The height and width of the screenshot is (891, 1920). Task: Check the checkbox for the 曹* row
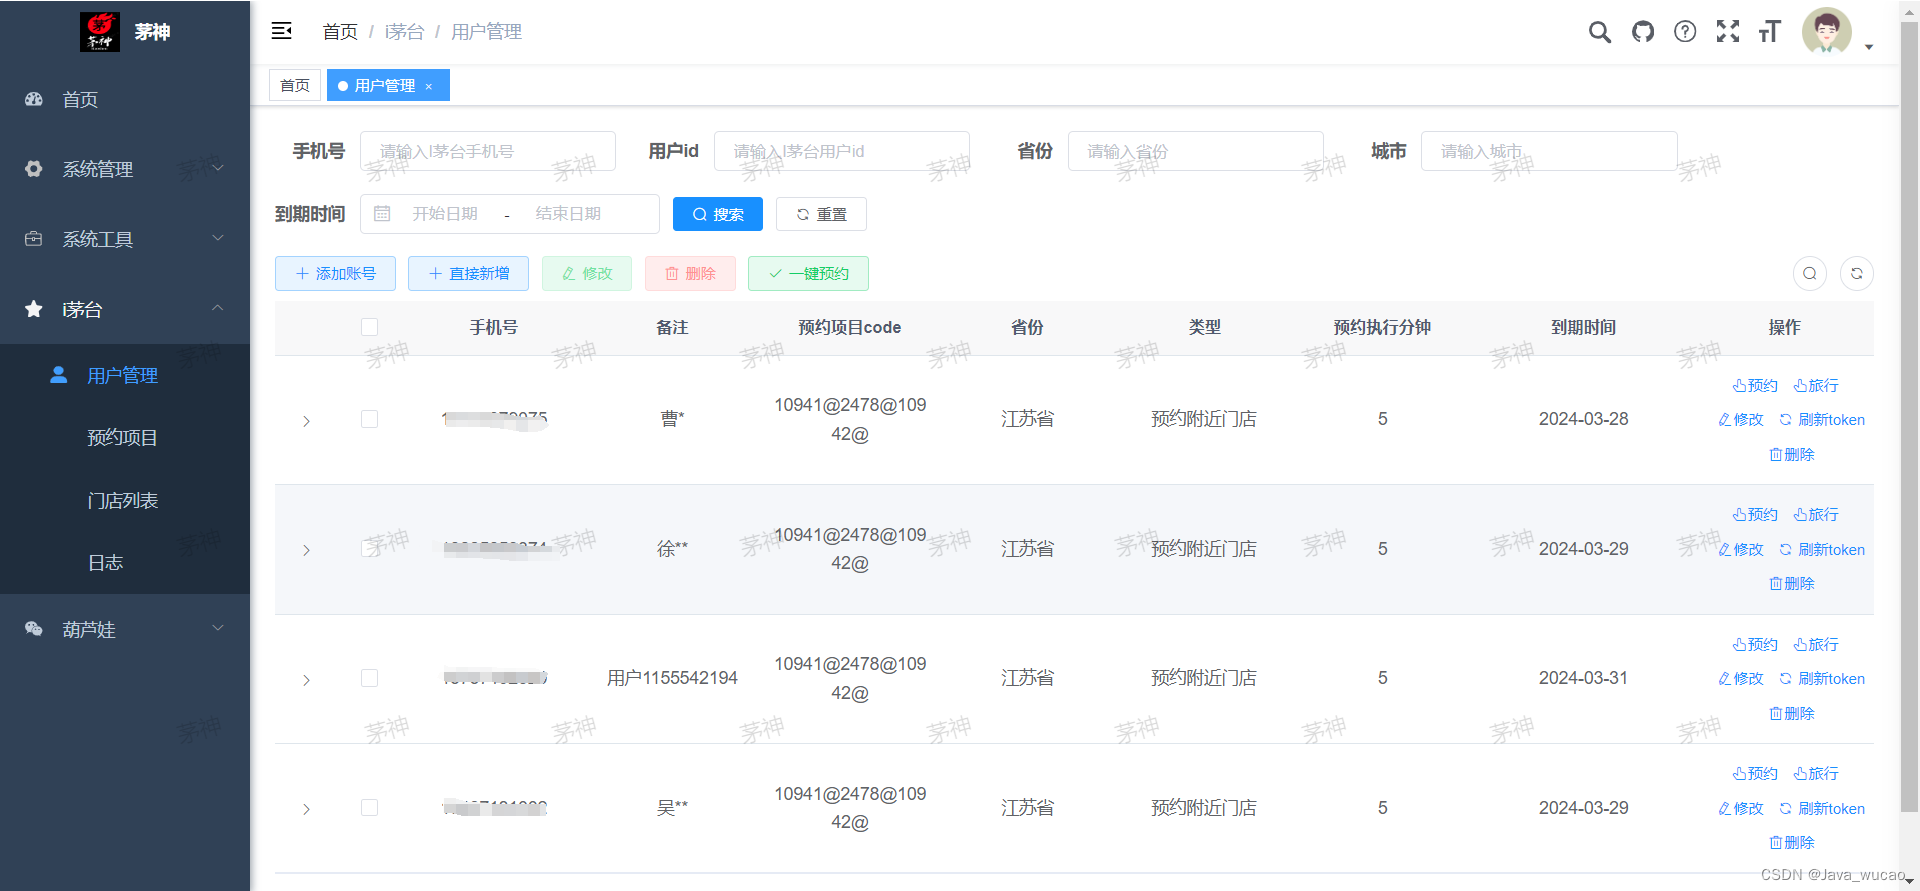pos(370,419)
